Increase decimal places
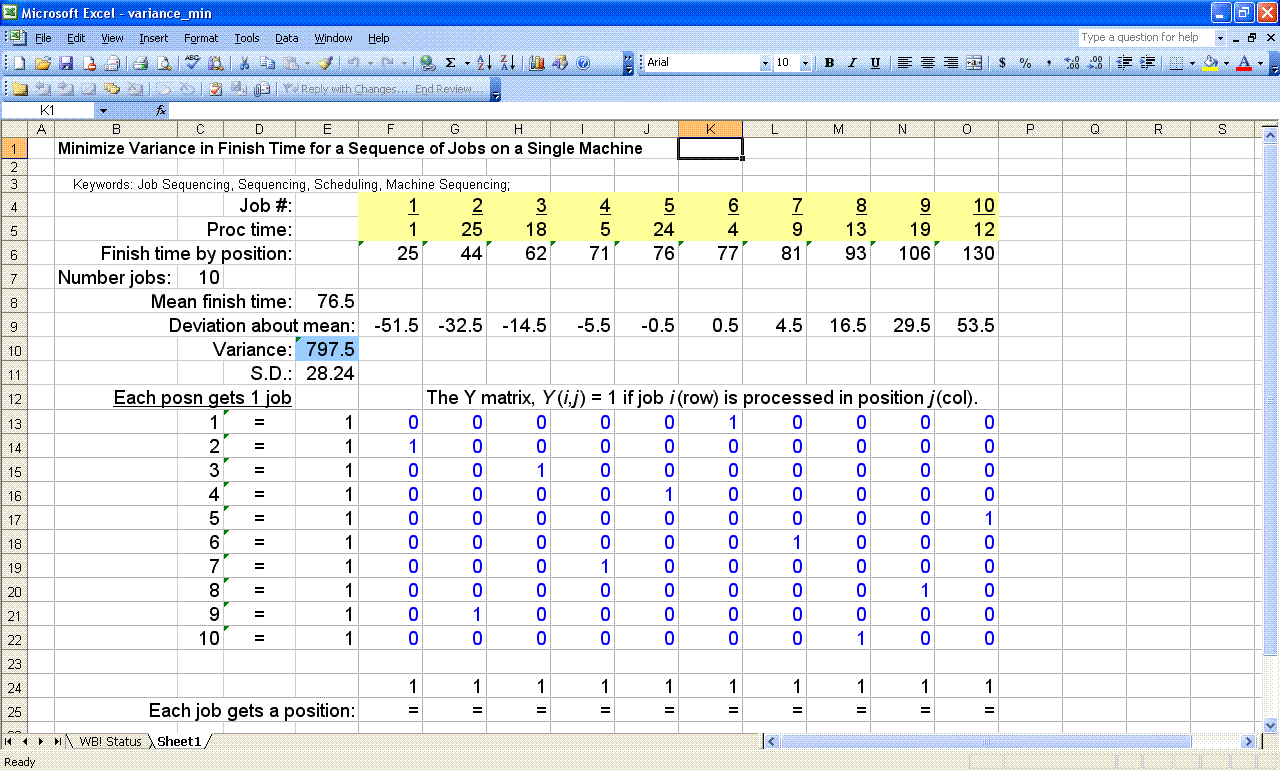The width and height of the screenshot is (1280, 770). (1072, 63)
